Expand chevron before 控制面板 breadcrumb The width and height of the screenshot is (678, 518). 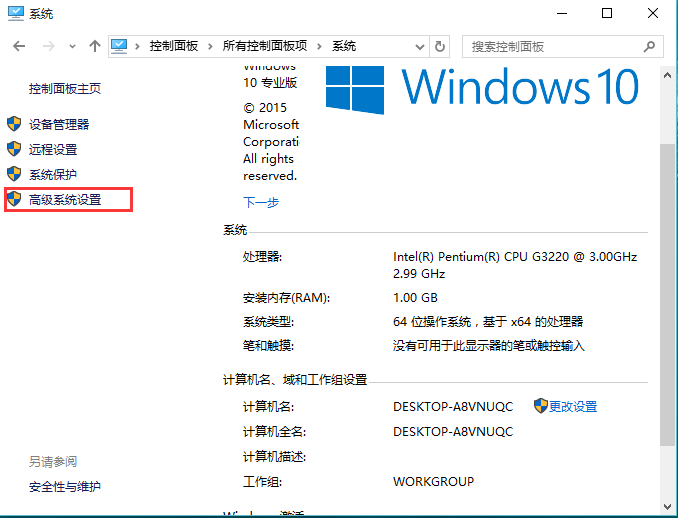(138, 46)
